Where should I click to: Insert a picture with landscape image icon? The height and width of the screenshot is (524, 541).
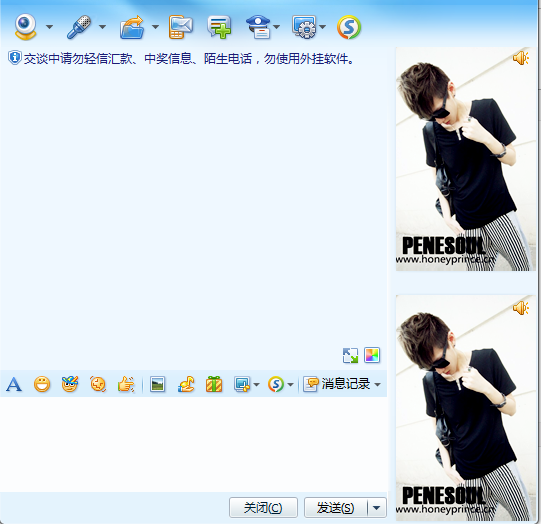pyautogui.click(x=158, y=384)
